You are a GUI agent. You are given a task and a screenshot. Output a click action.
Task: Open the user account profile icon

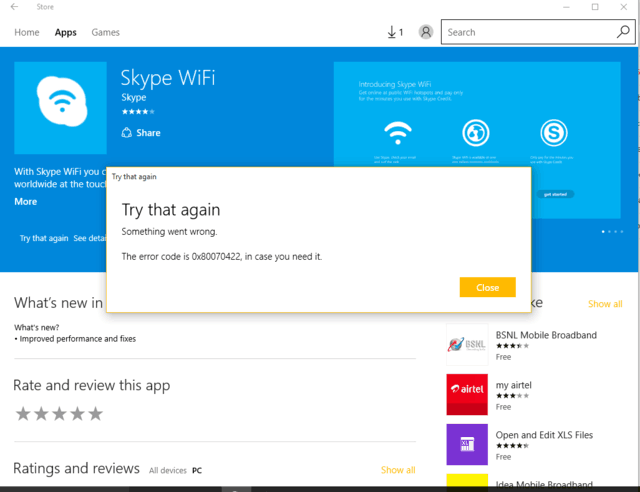426,32
